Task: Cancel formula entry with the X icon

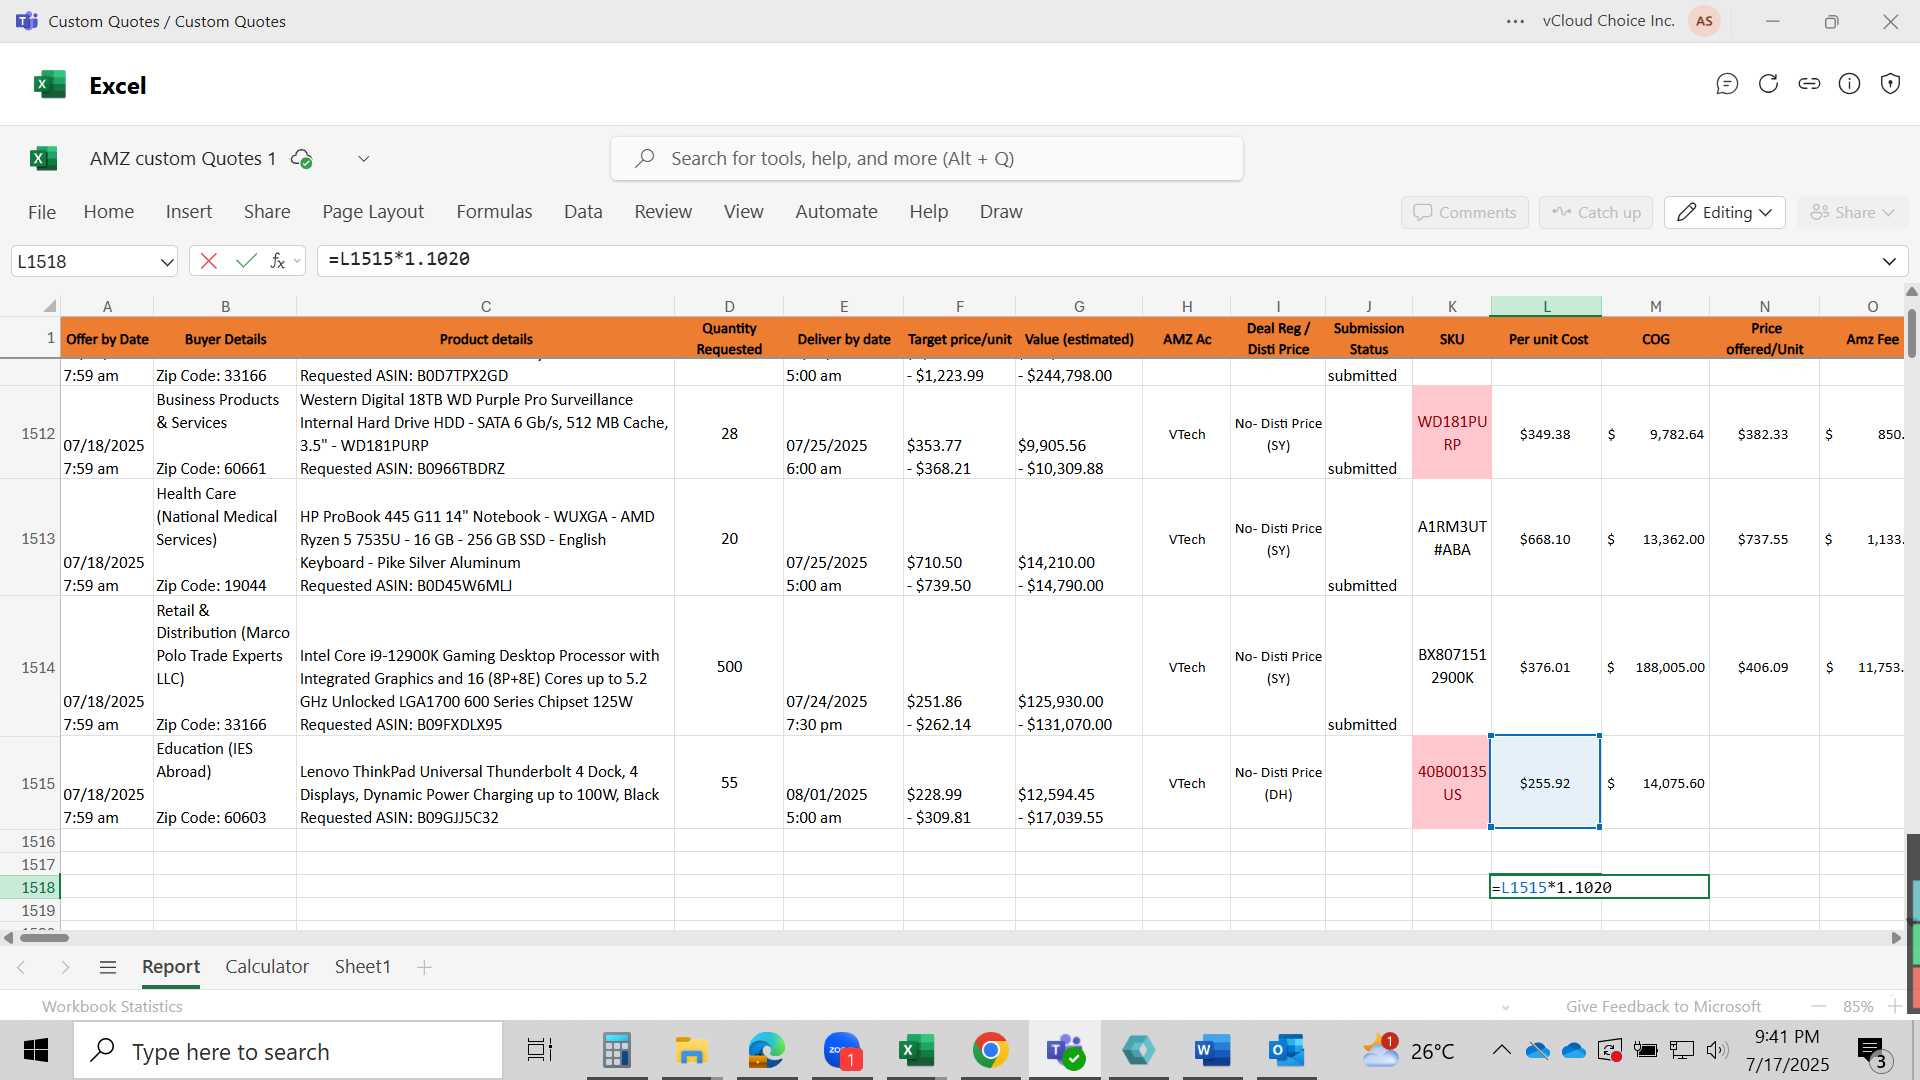Action: point(208,261)
